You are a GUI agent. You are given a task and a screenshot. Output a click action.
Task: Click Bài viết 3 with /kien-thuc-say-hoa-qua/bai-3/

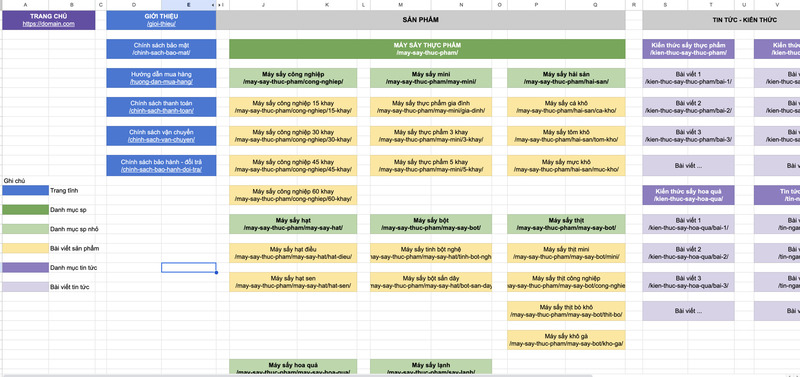click(688, 282)
